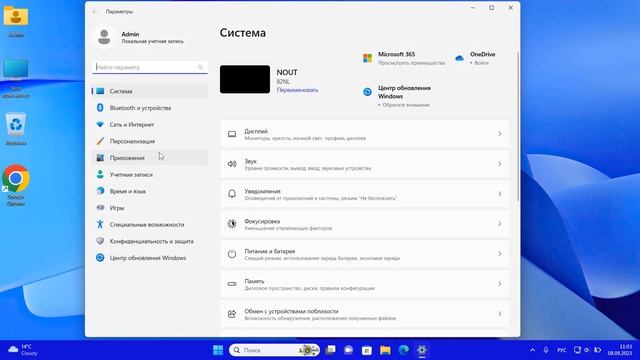Go to Сеть и Интернет settings
640x360 pixels.
[150, 124]
